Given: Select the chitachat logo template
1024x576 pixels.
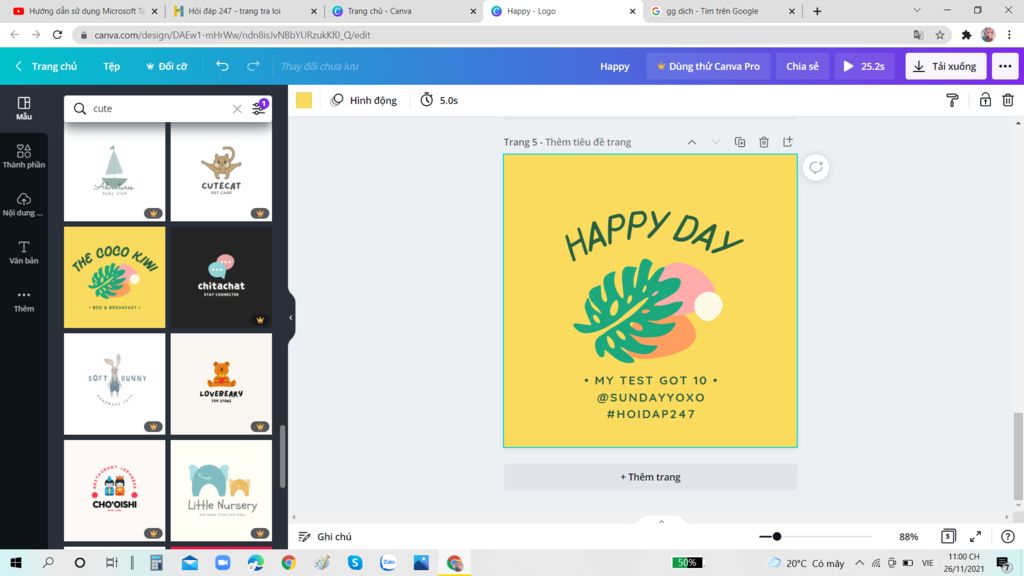Looking at the screenshot, I should click(221, 277).
